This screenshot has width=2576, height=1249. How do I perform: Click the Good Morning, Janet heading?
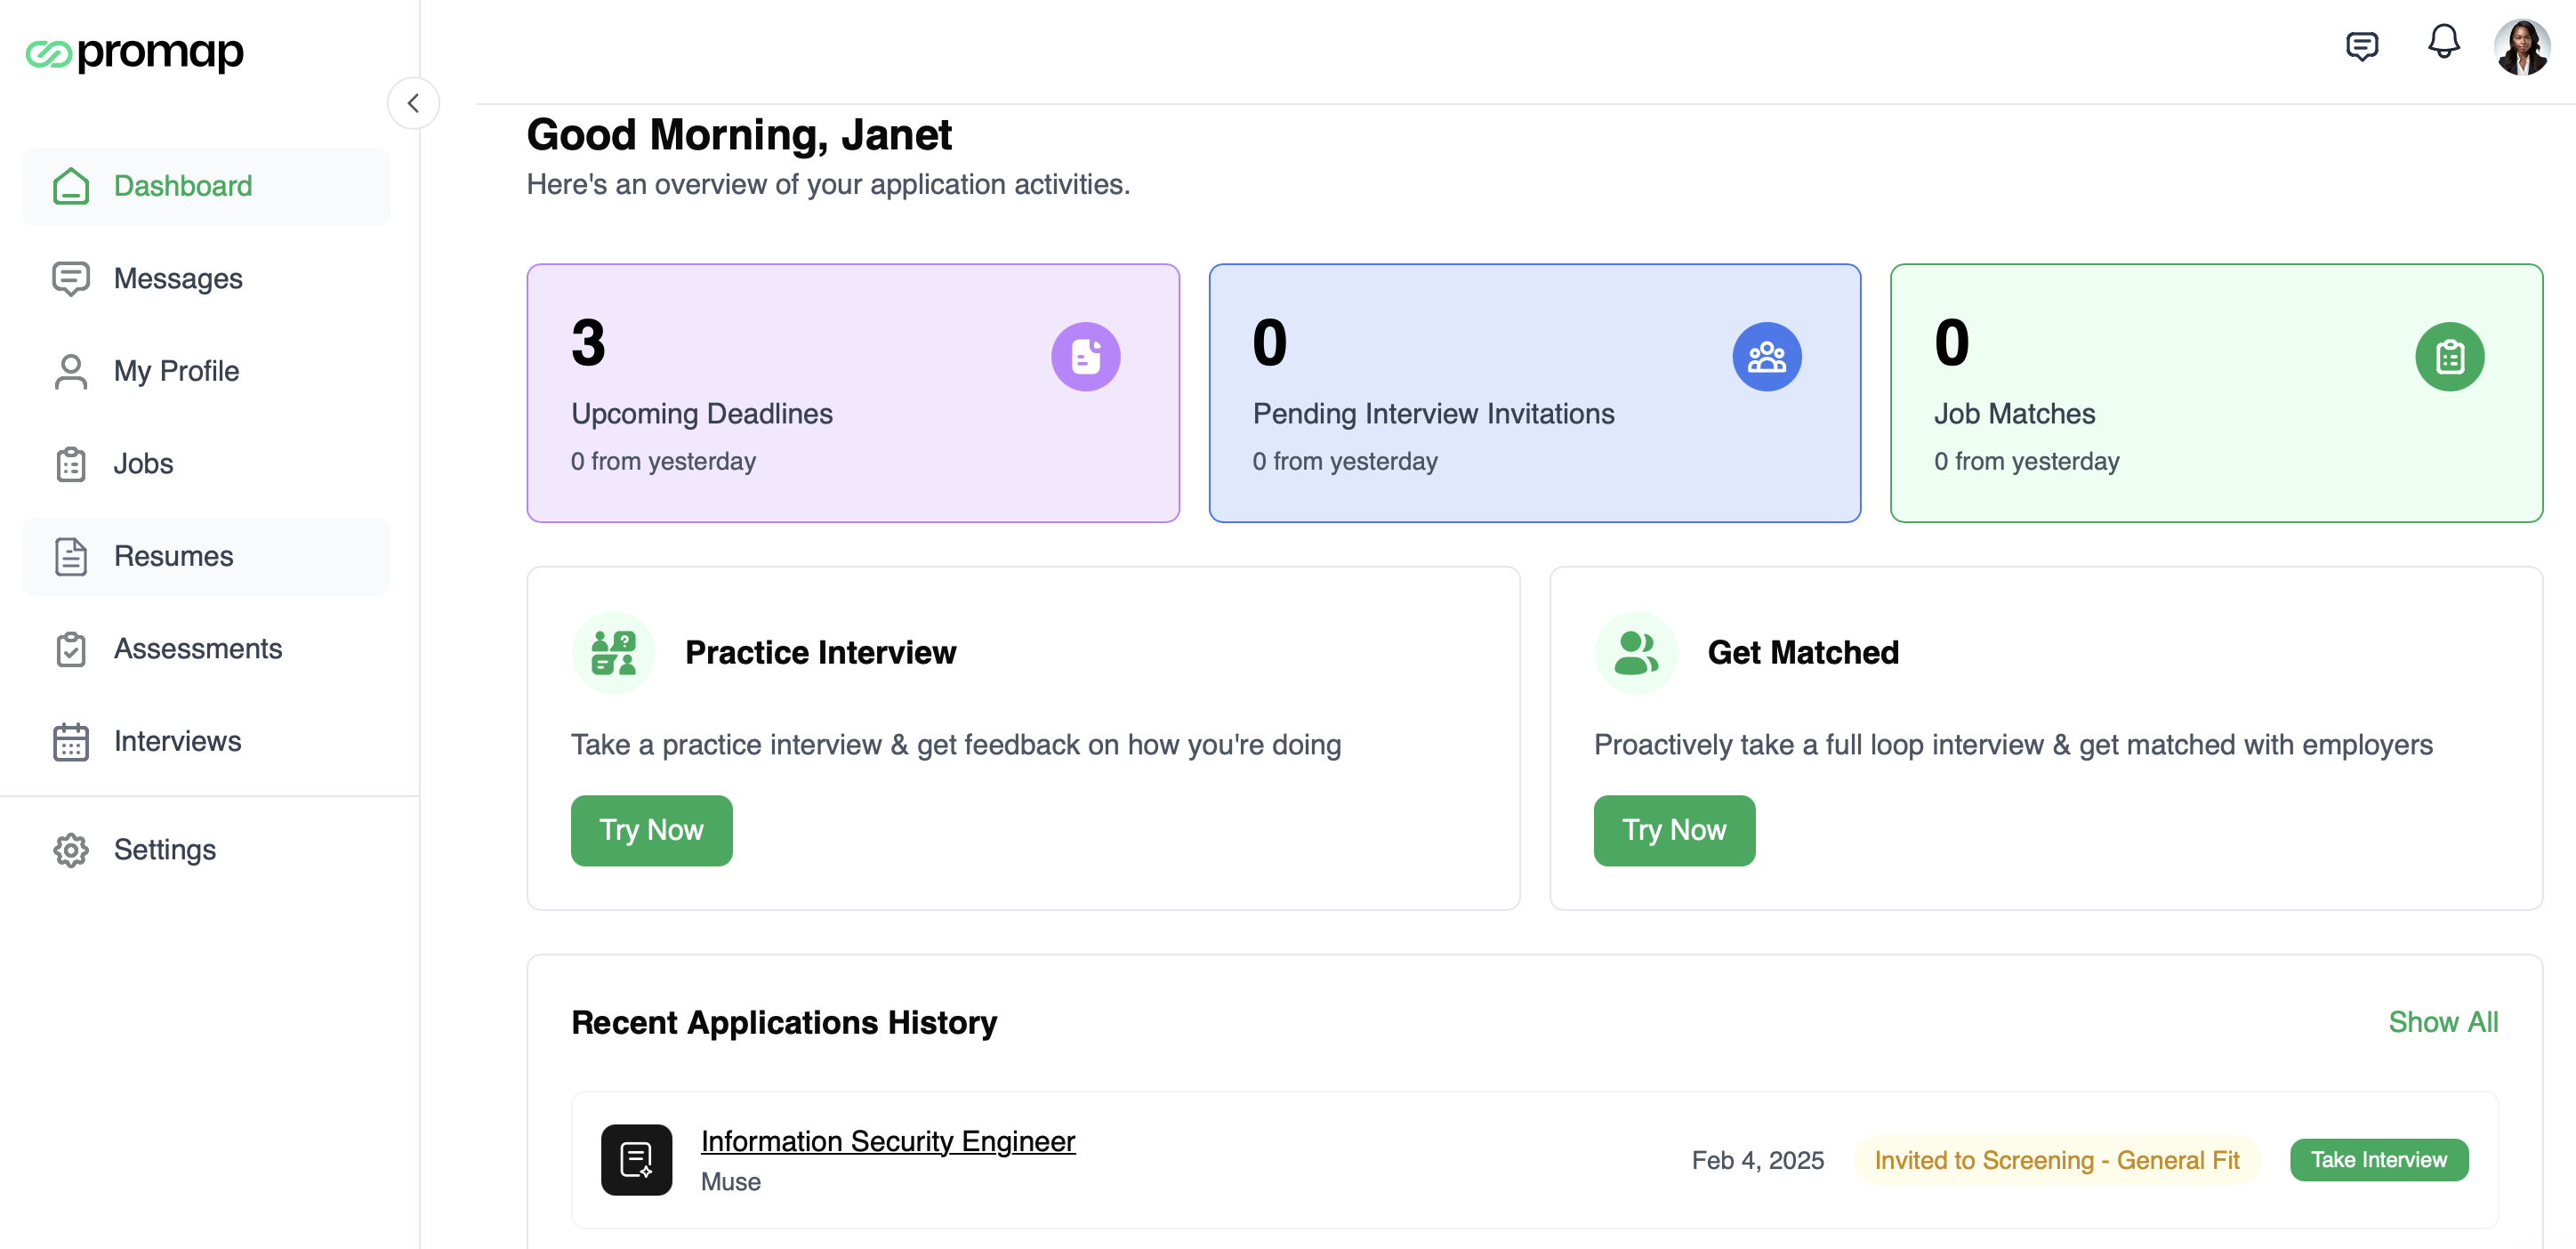click(739, 134)
